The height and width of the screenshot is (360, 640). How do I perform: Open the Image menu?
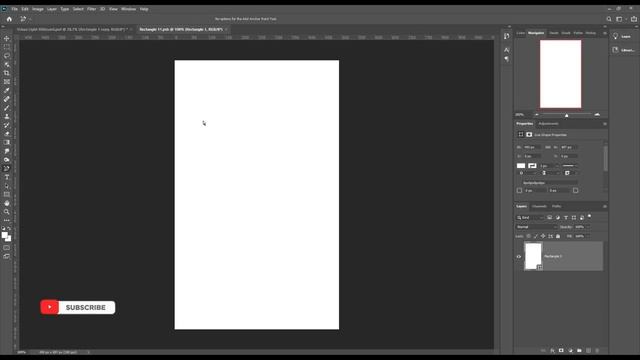(38, 9)
